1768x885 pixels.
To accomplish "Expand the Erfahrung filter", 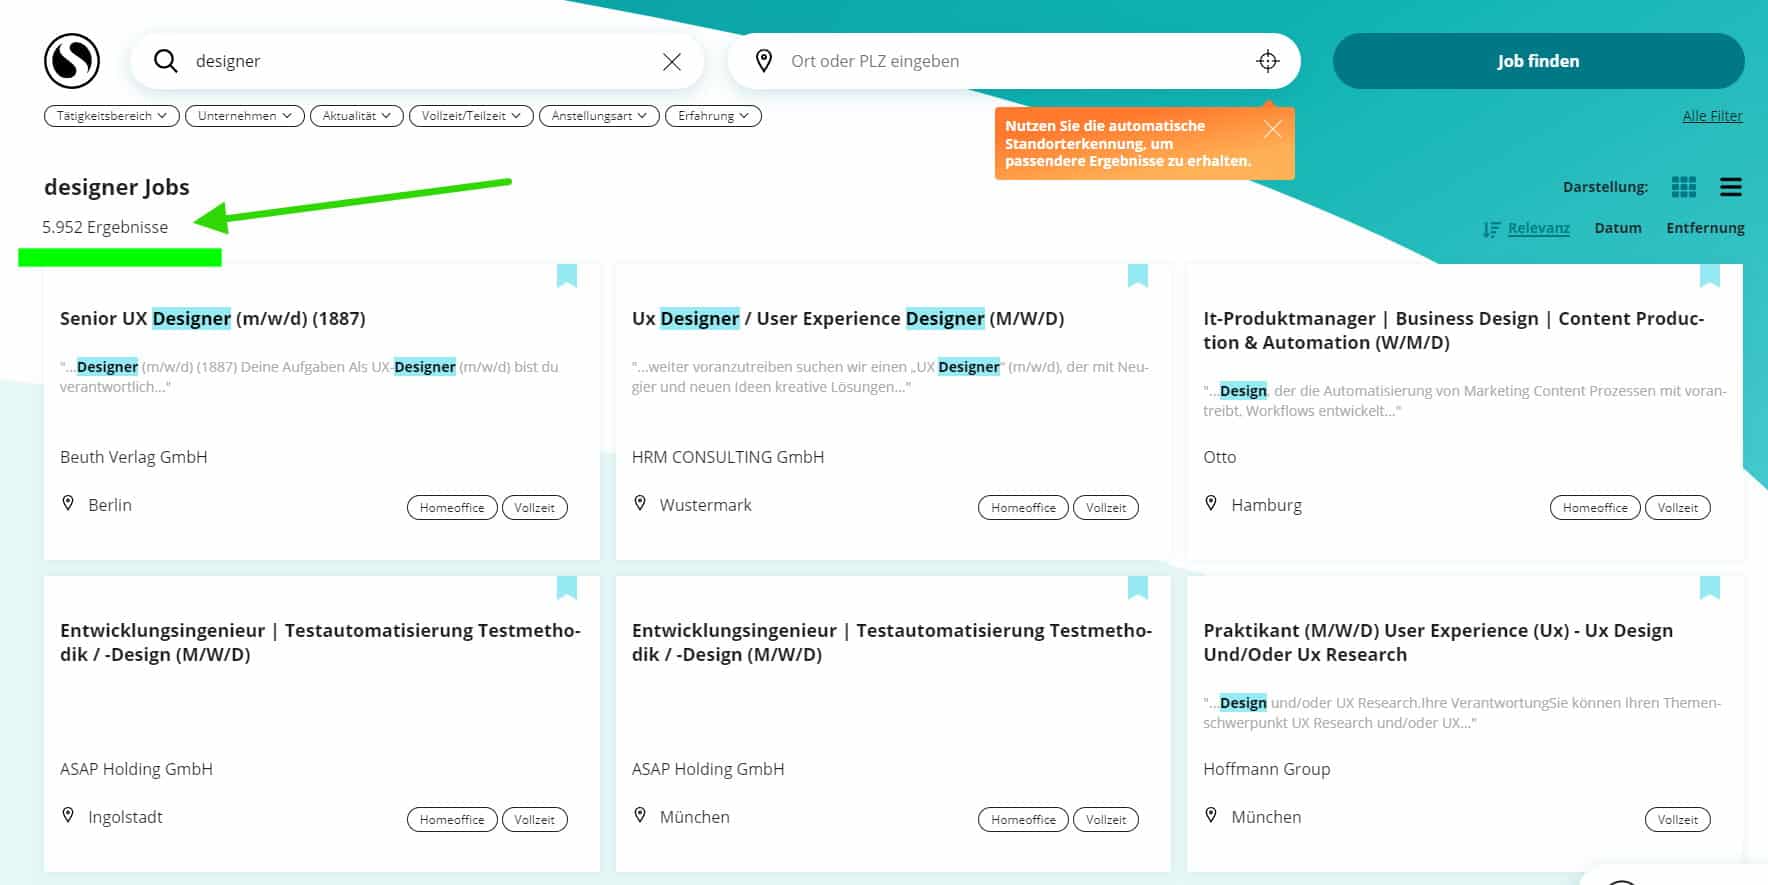I will coord(713,116).
